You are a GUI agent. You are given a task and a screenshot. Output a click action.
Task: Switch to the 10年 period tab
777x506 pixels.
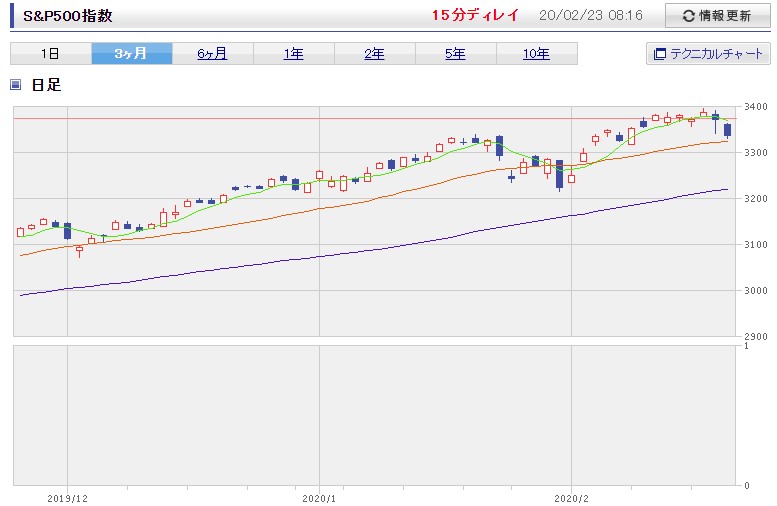(x=537, y=54)
